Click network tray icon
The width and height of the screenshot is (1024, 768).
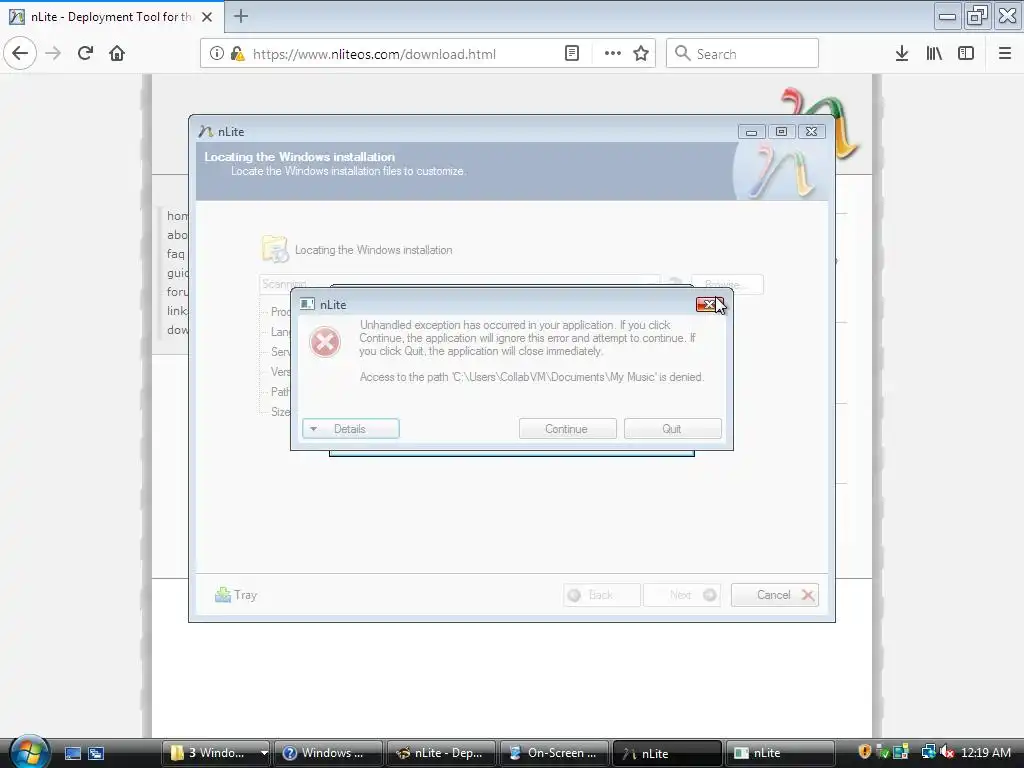(x=928, y=752)
